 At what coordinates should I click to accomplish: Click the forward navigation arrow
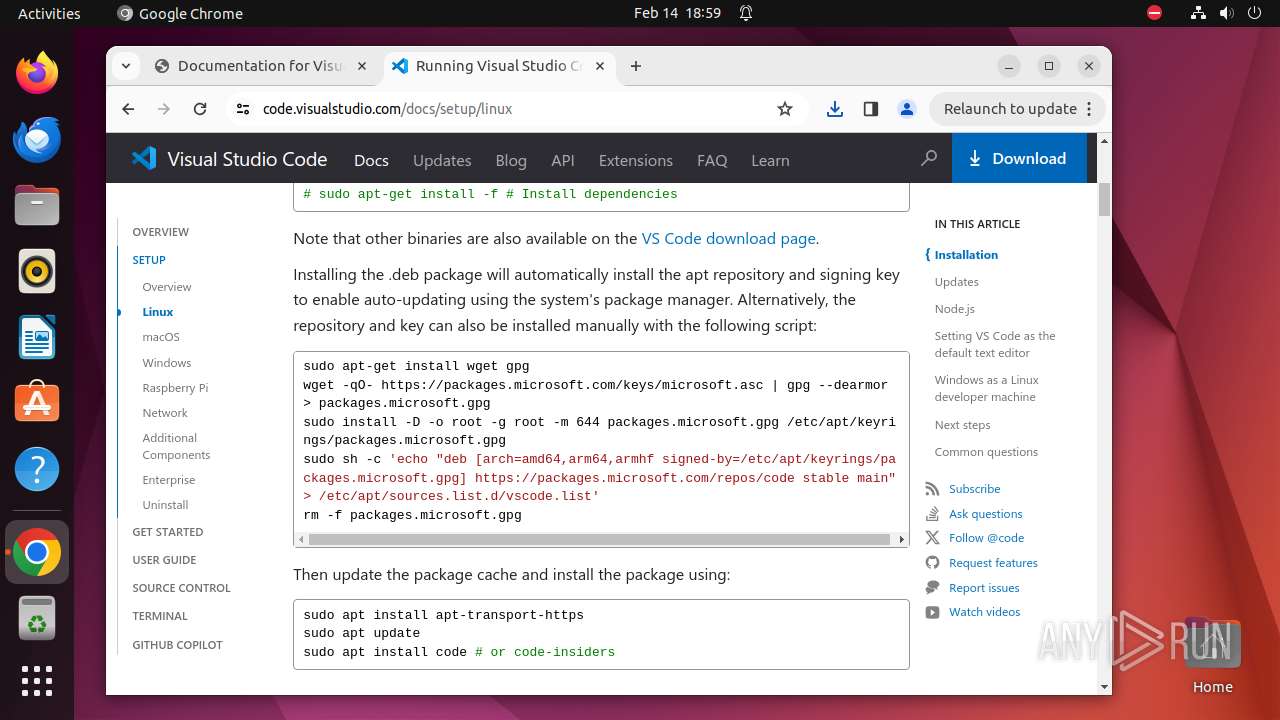coord(164,109)
